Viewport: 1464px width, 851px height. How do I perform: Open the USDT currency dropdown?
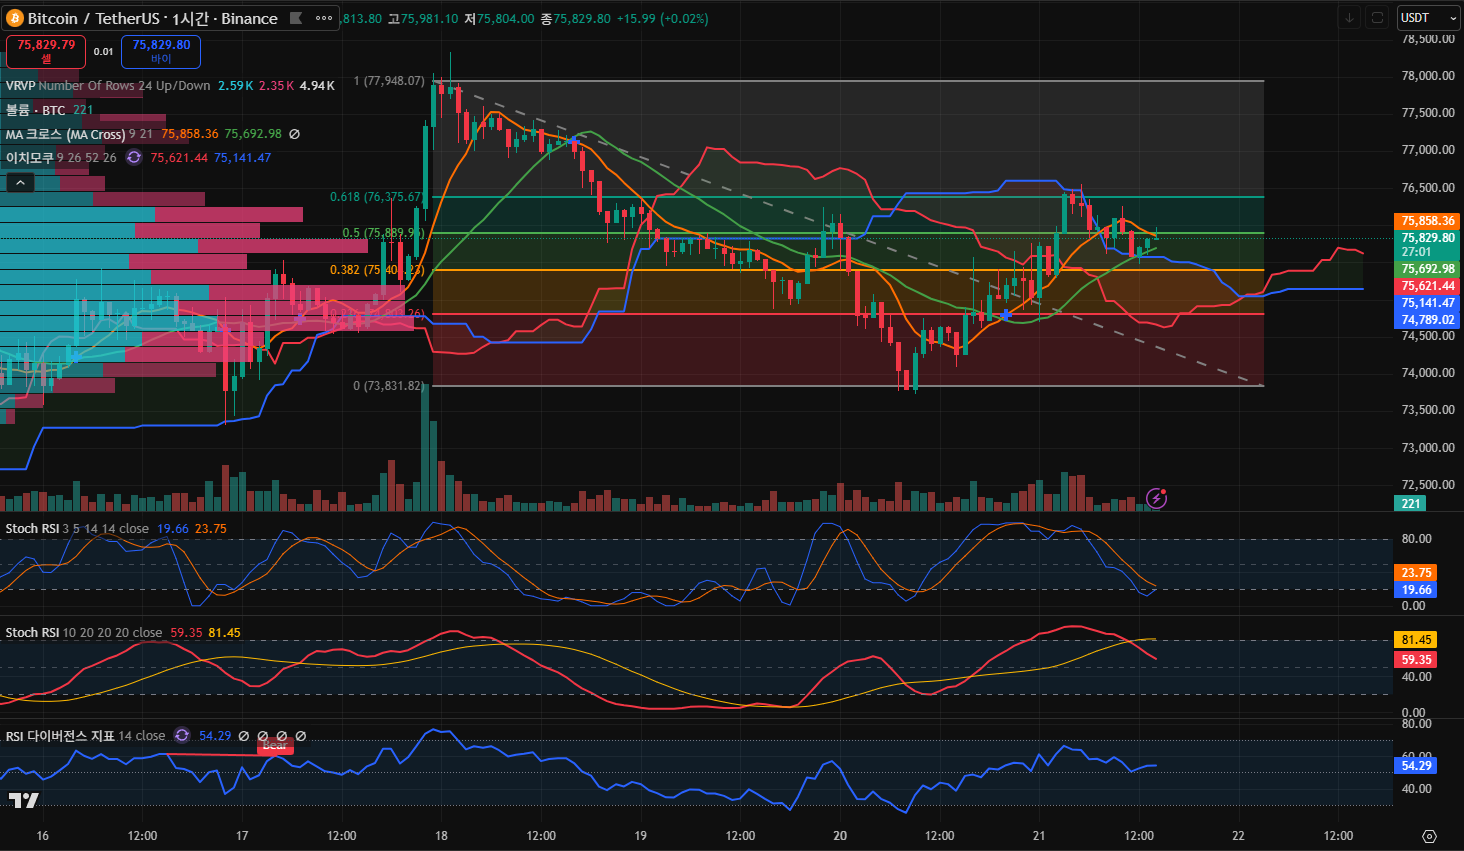[1428, 18]
